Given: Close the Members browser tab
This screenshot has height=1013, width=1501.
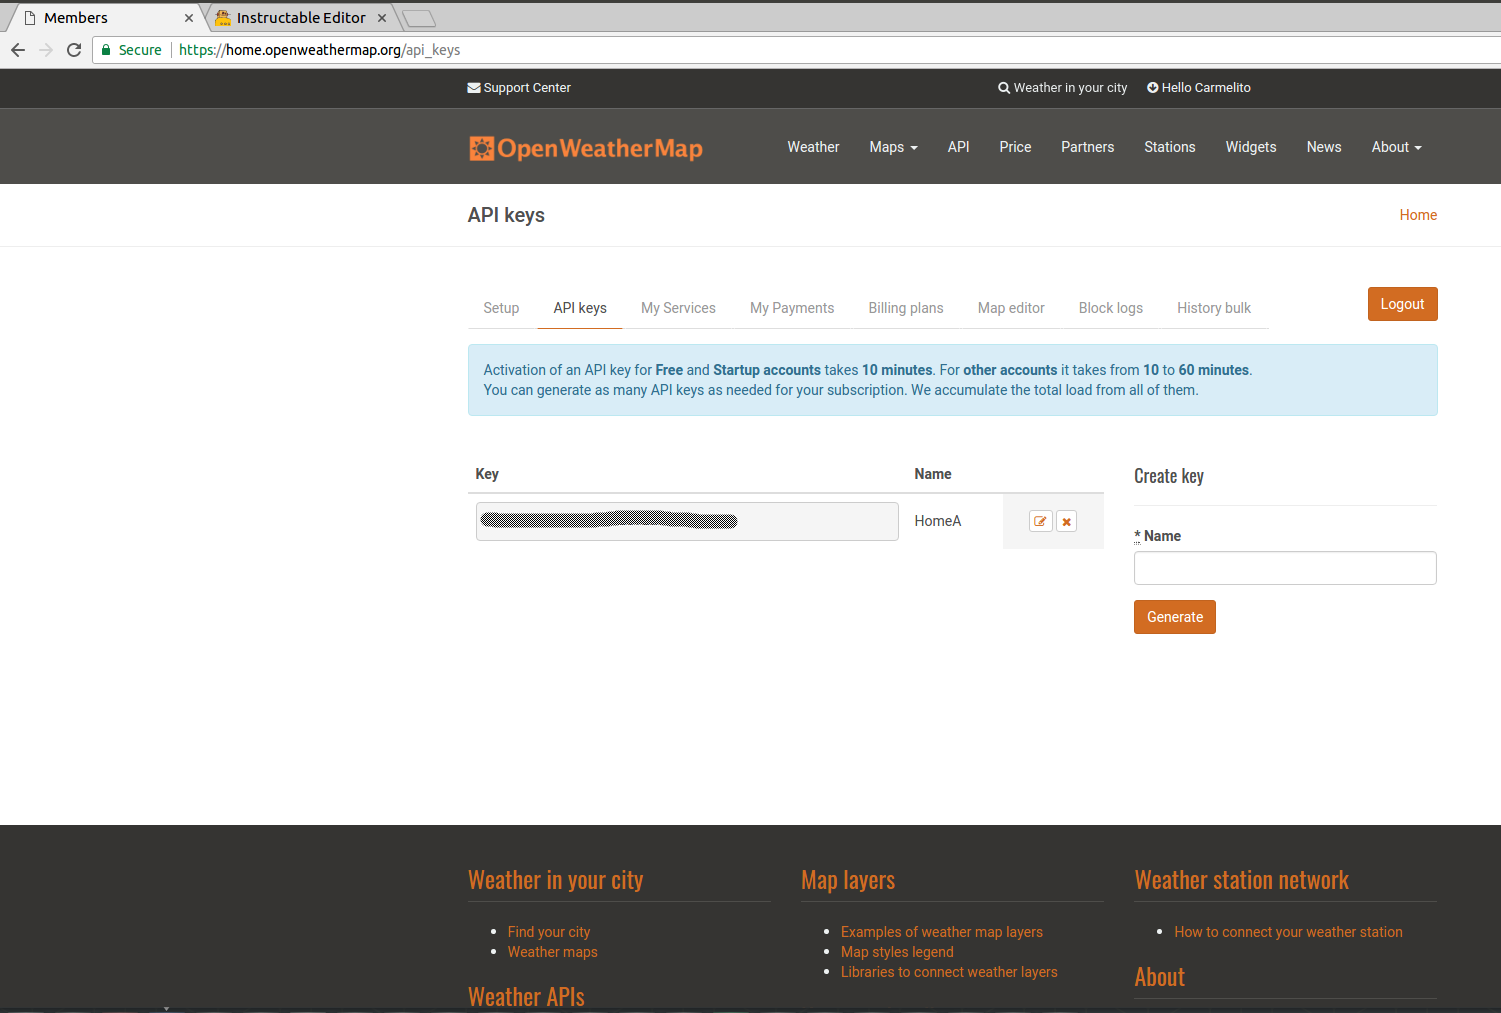Looking at the screenshot, I should (x=189, y=18).
